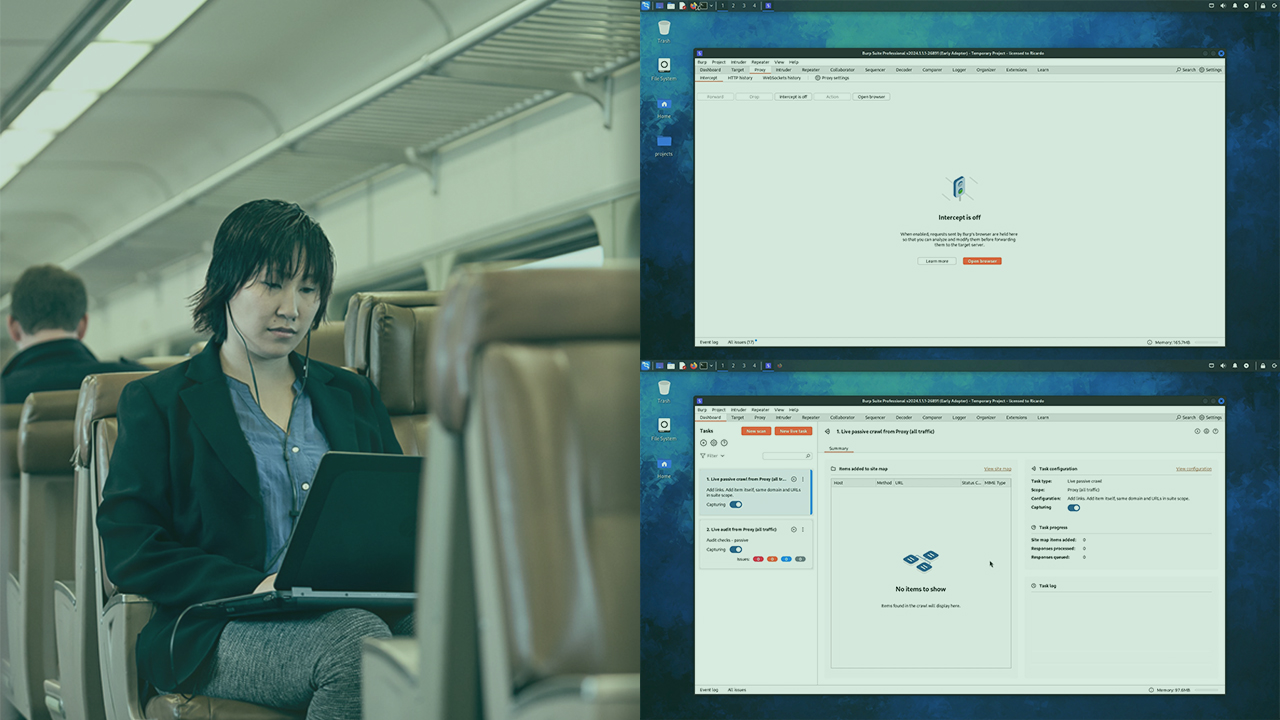
Task: Open the taskbar app launcher dropdown arrow at top
Action: [712, 5]
